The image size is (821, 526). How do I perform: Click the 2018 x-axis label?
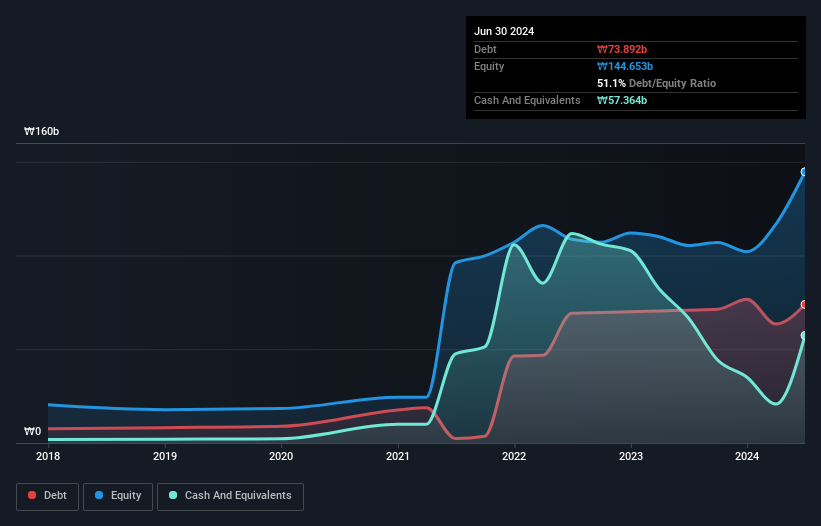coord(48,456)
